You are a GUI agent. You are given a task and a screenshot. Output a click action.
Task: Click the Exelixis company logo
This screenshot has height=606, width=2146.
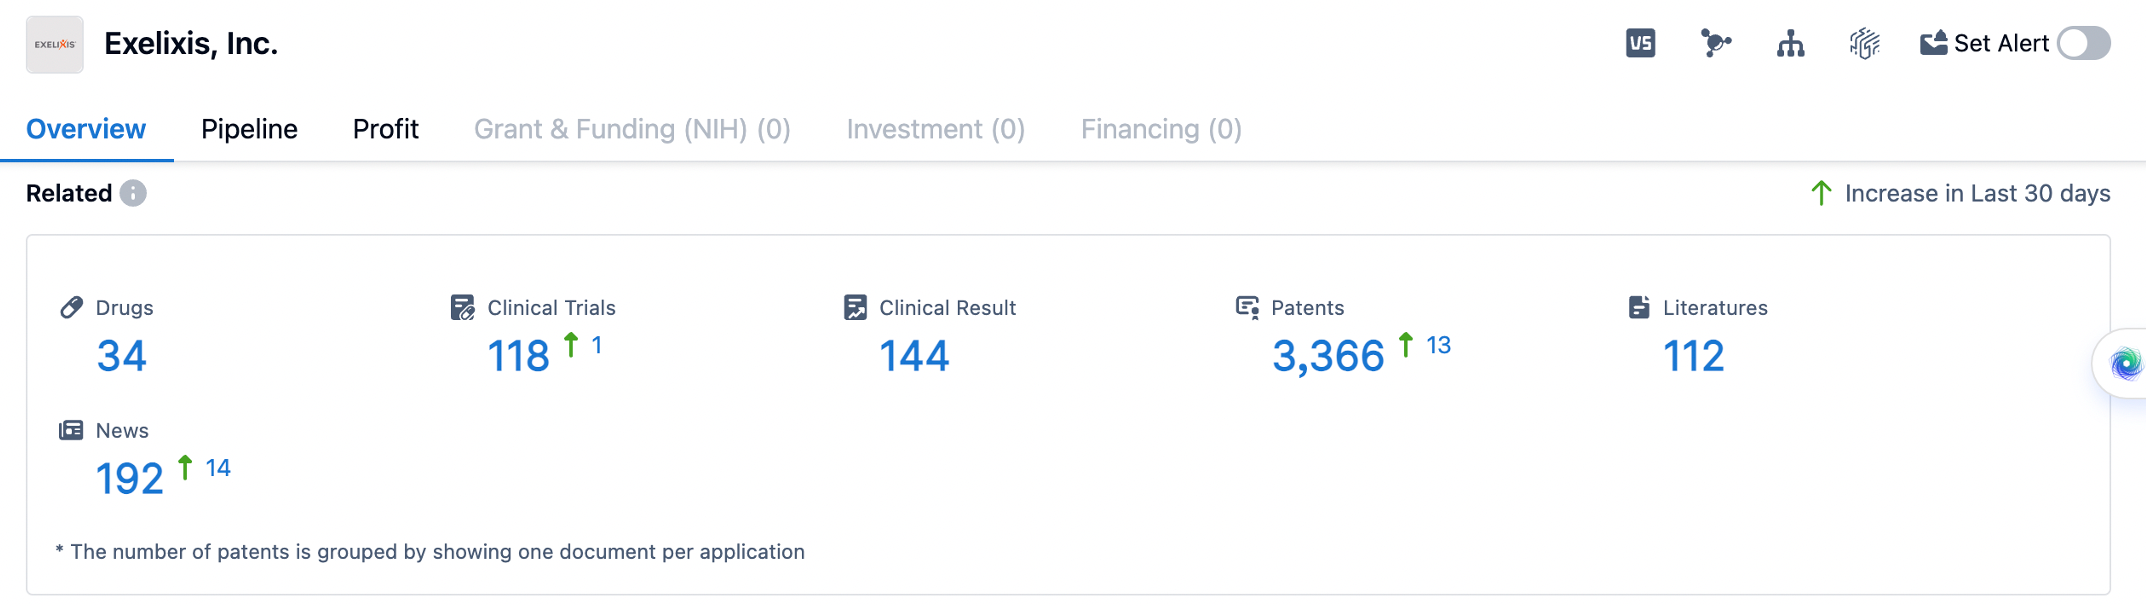[55, 44]
